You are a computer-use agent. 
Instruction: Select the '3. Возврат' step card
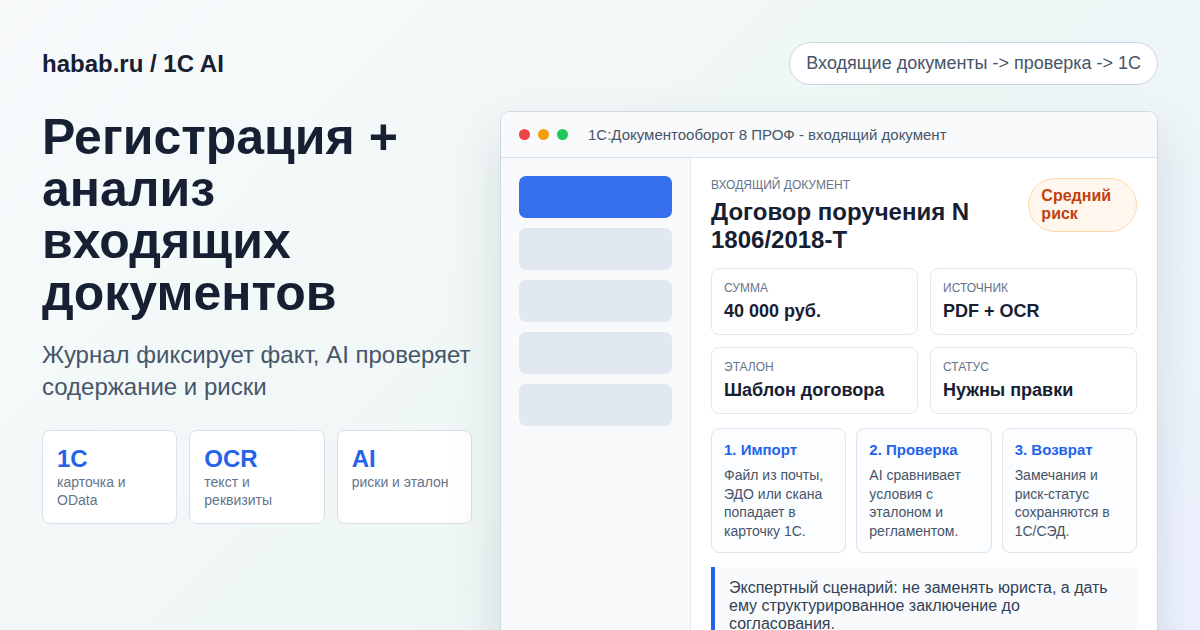pyautogui.click(x=1069, y=490)
